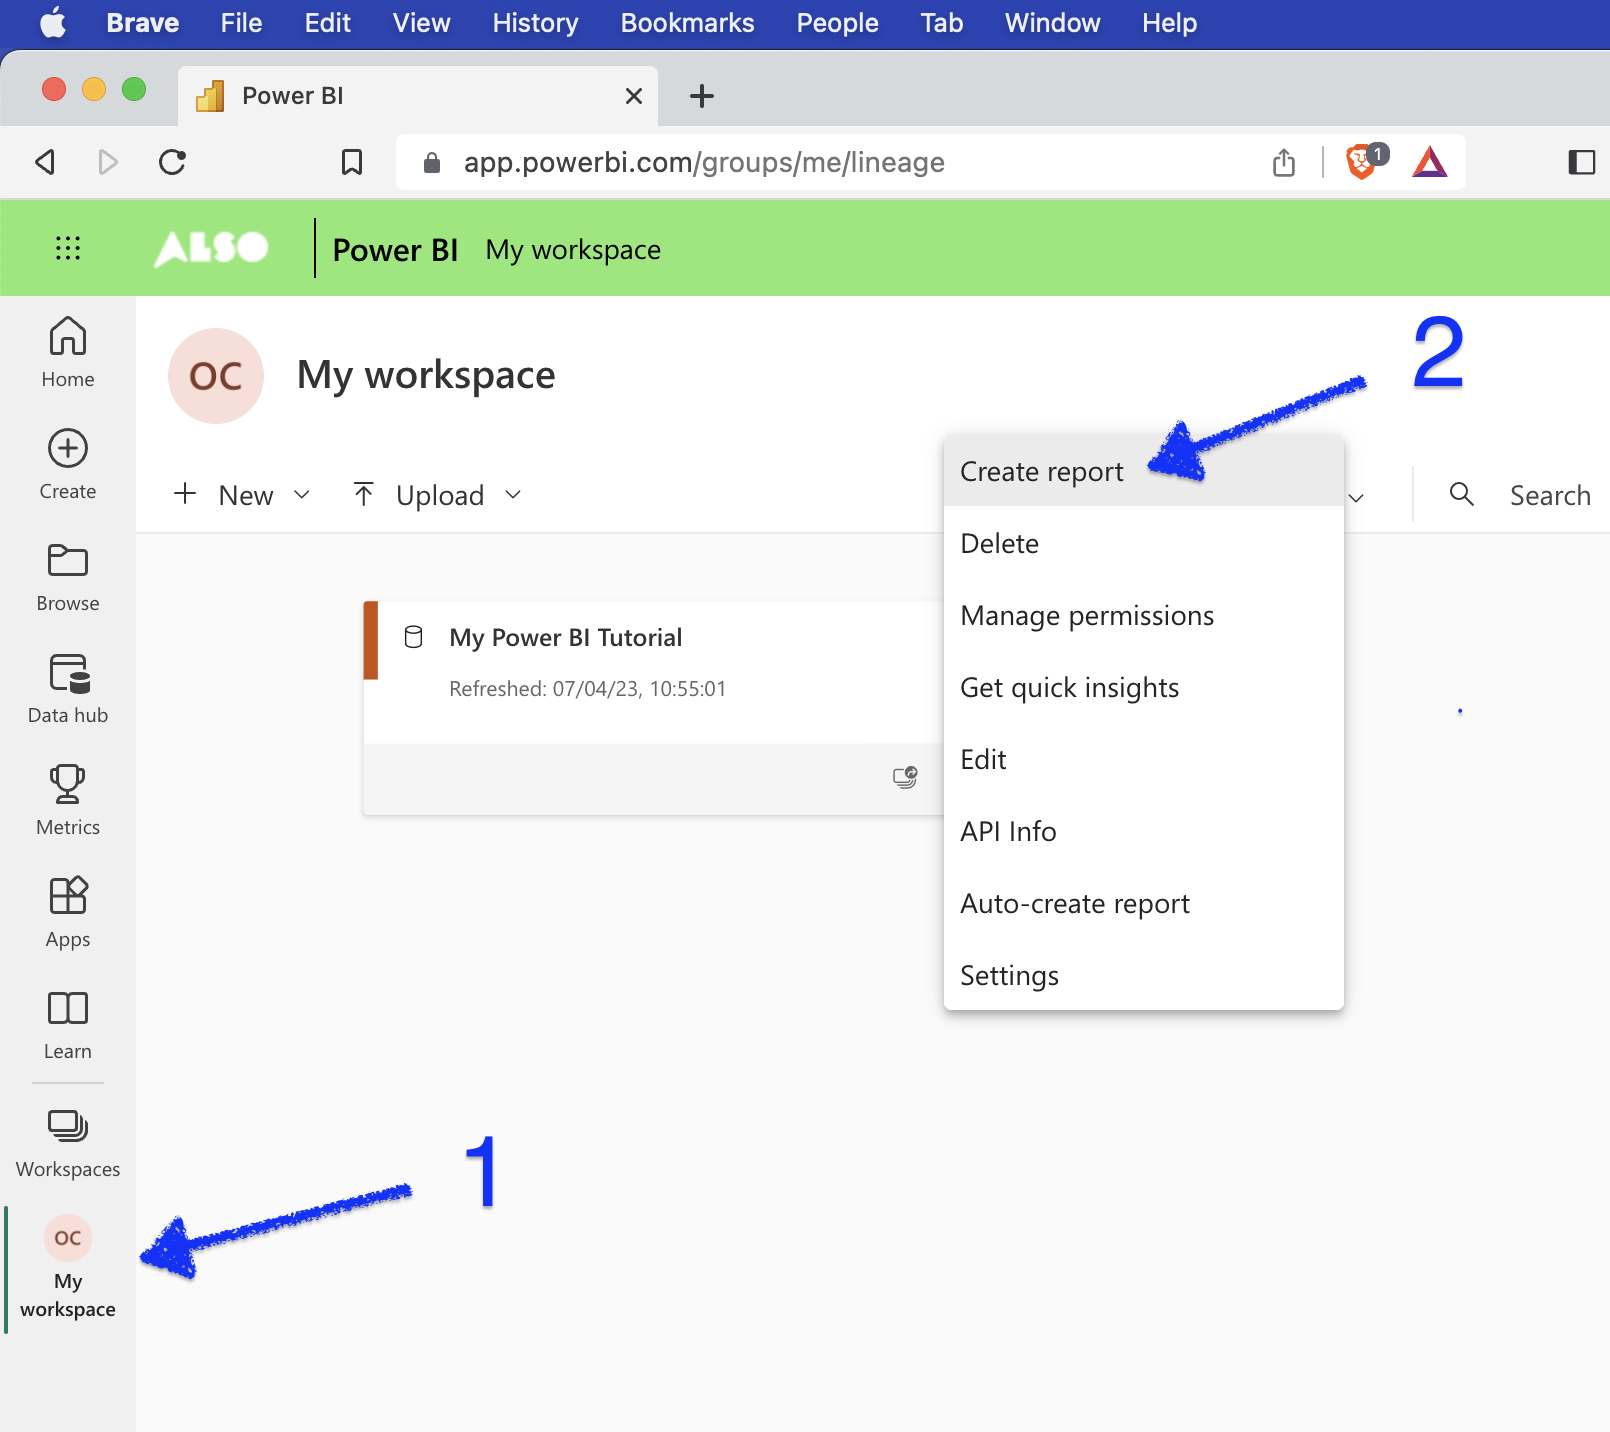
Task: Open Learn book icon
Action: 67,1024
